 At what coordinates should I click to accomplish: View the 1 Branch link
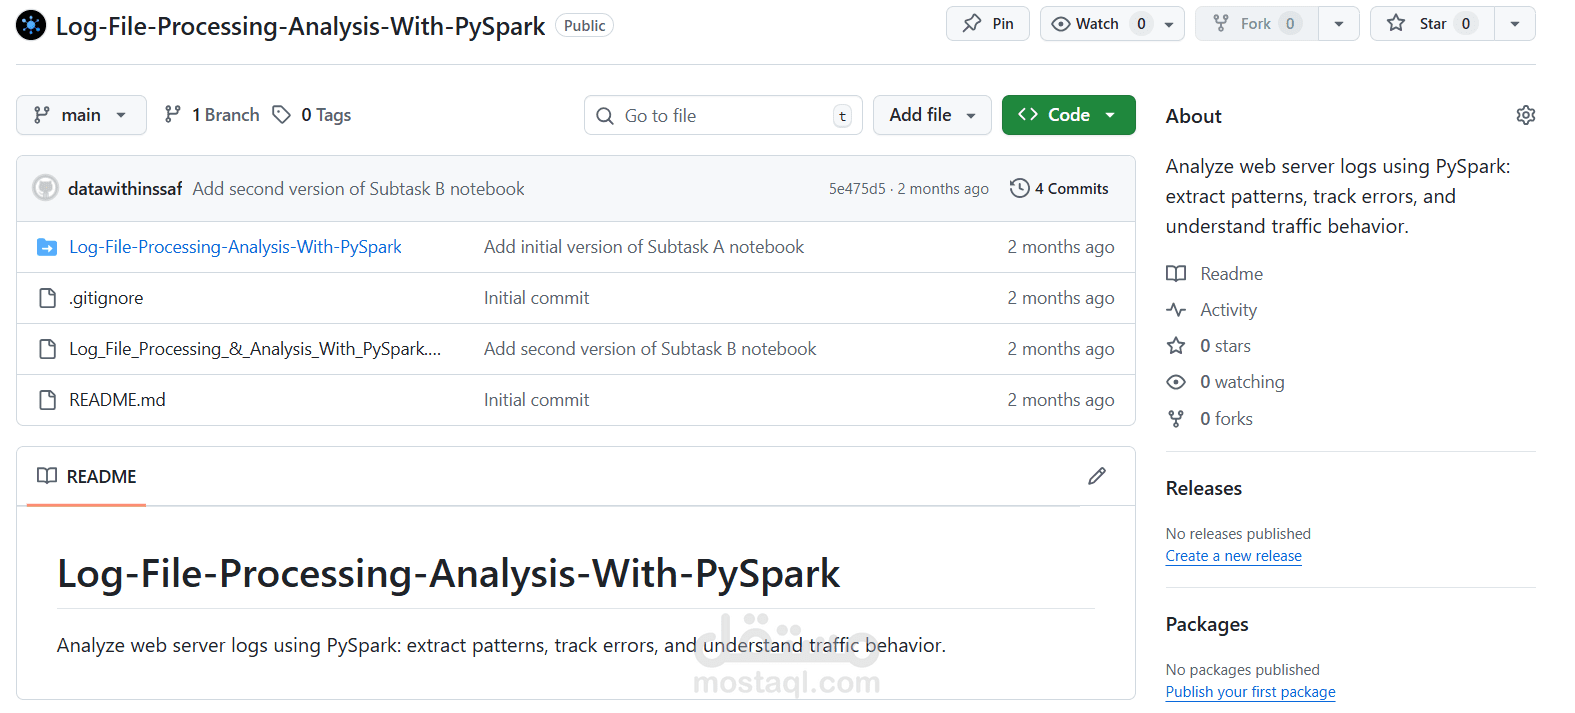click(x=212, y=115)
